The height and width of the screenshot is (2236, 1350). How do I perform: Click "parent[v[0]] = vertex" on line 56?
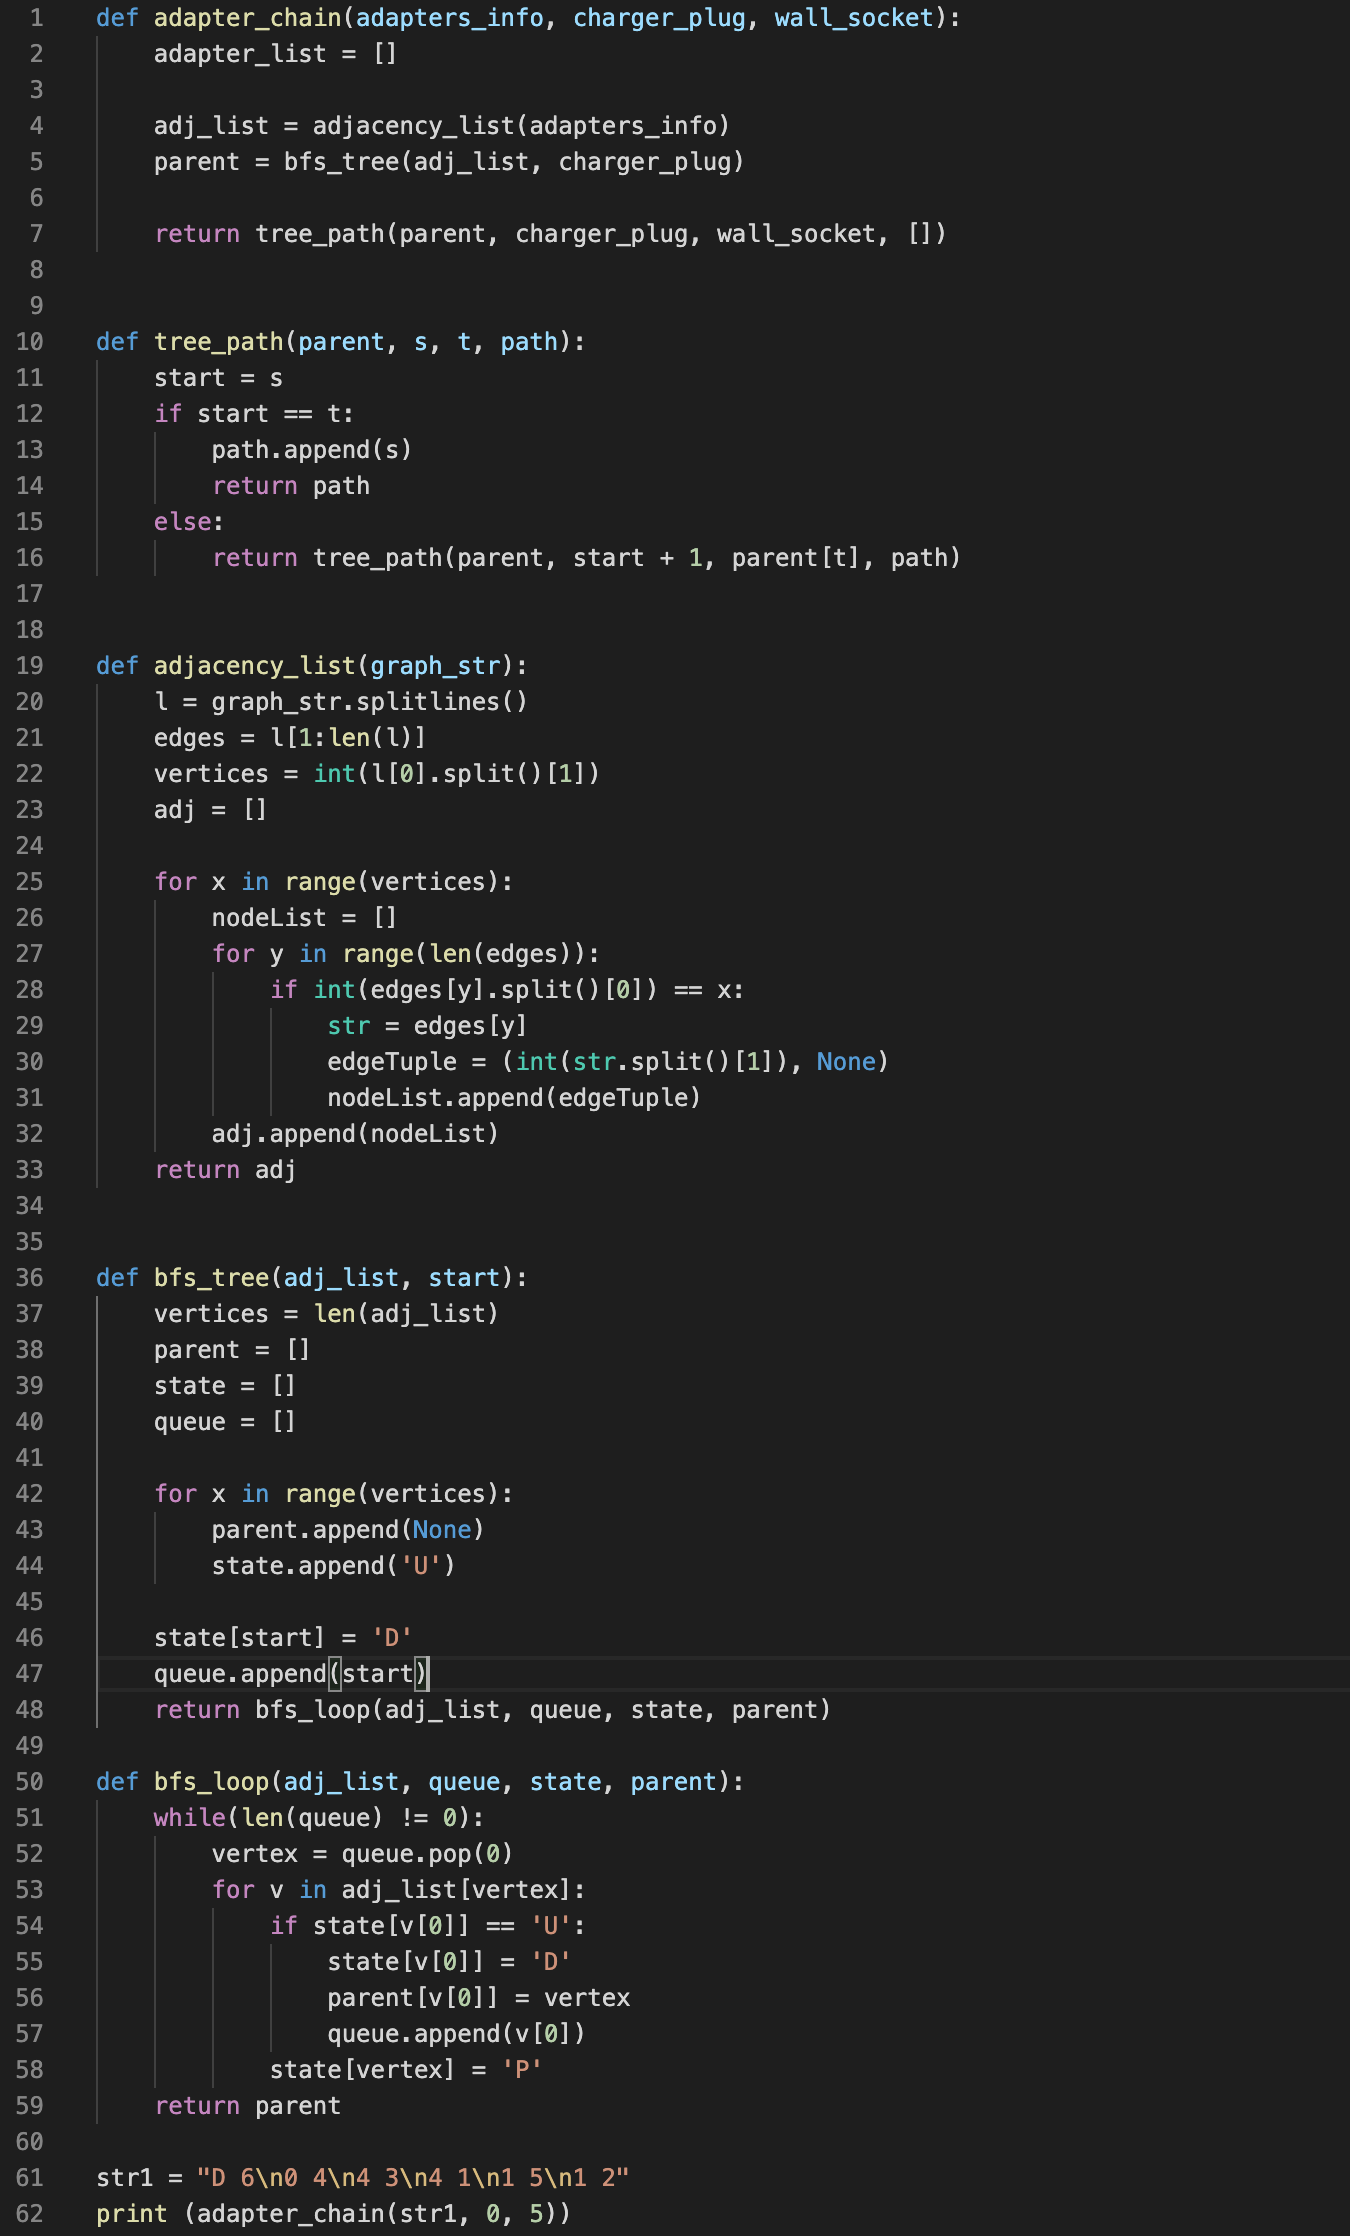479,1998
